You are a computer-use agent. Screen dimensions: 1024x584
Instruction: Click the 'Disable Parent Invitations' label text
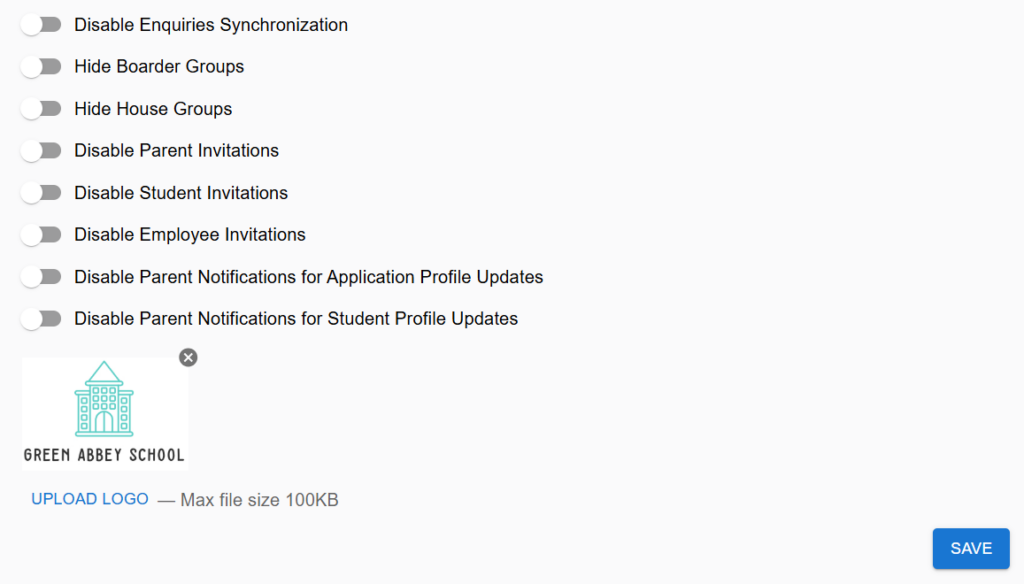coord(176,151)
